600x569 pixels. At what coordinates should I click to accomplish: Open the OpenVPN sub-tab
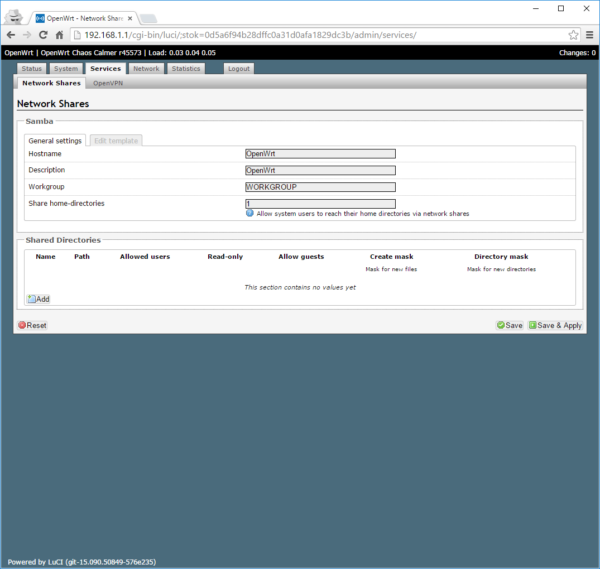(x=107, y=83)
